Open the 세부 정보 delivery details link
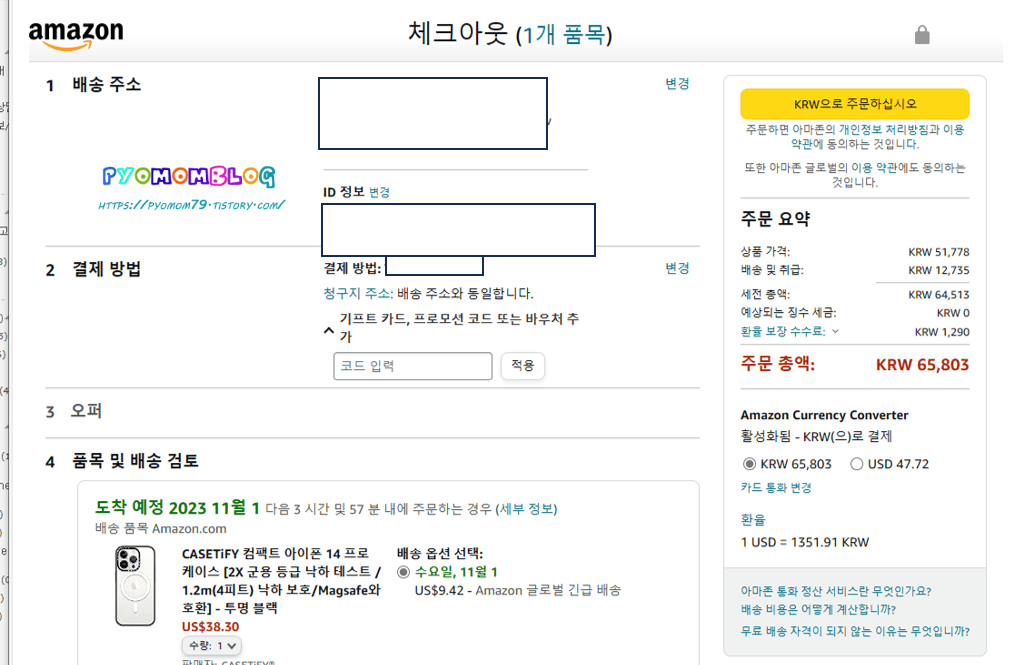This screenshot has width=1014, height=665. coord(527,509)
